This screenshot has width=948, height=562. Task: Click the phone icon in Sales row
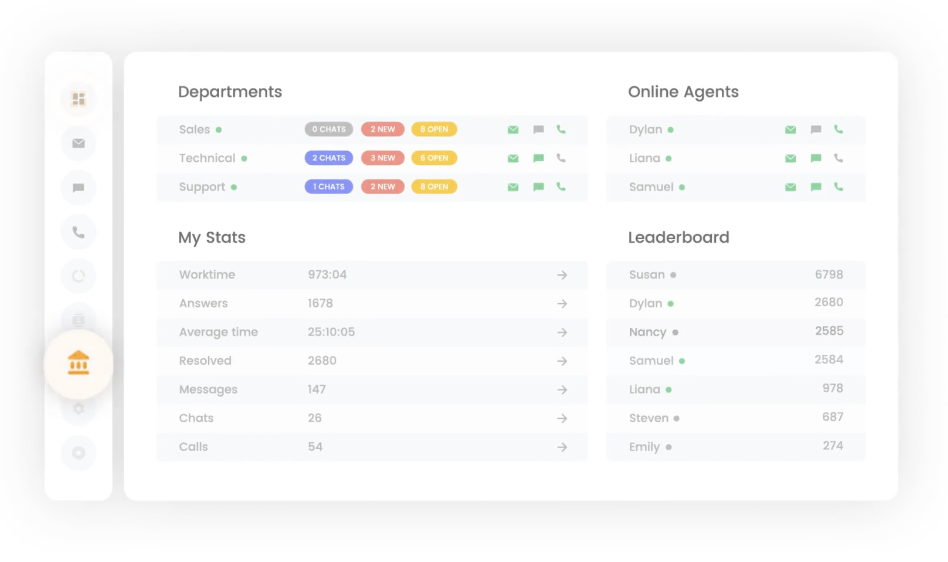coord(561,129)
